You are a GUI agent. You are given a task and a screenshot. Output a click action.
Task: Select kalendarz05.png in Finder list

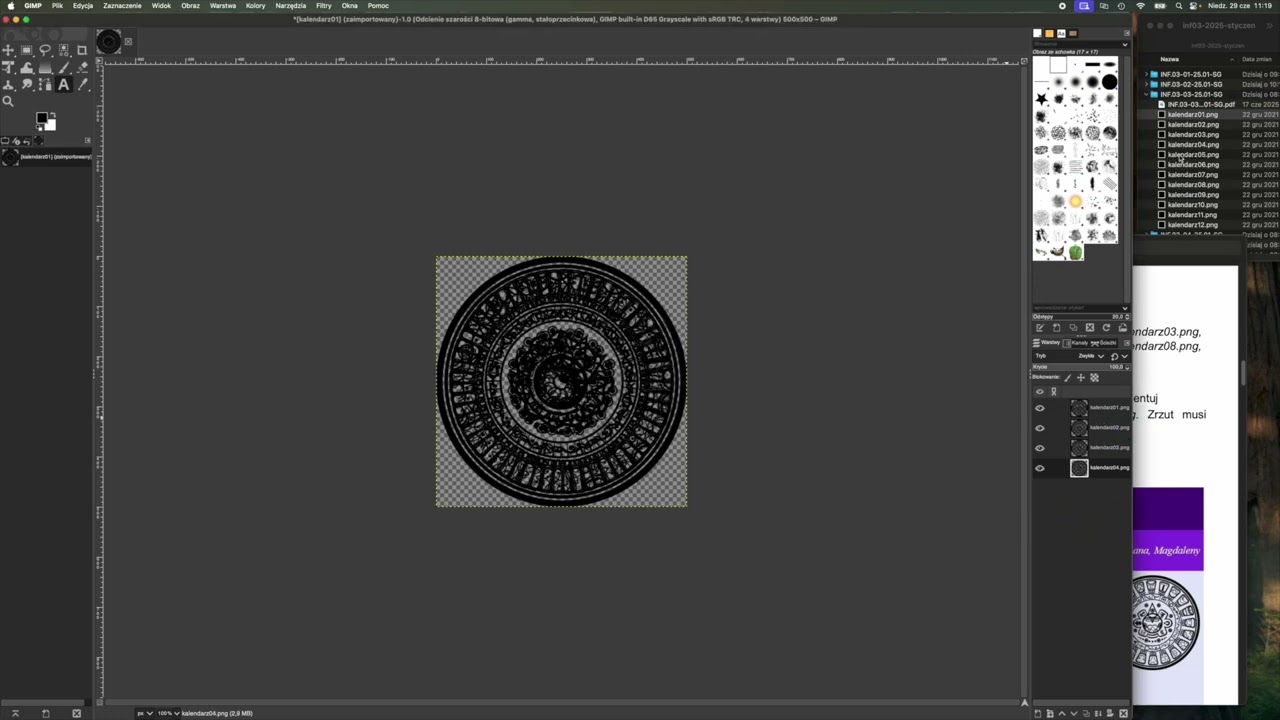(1193, 155)
